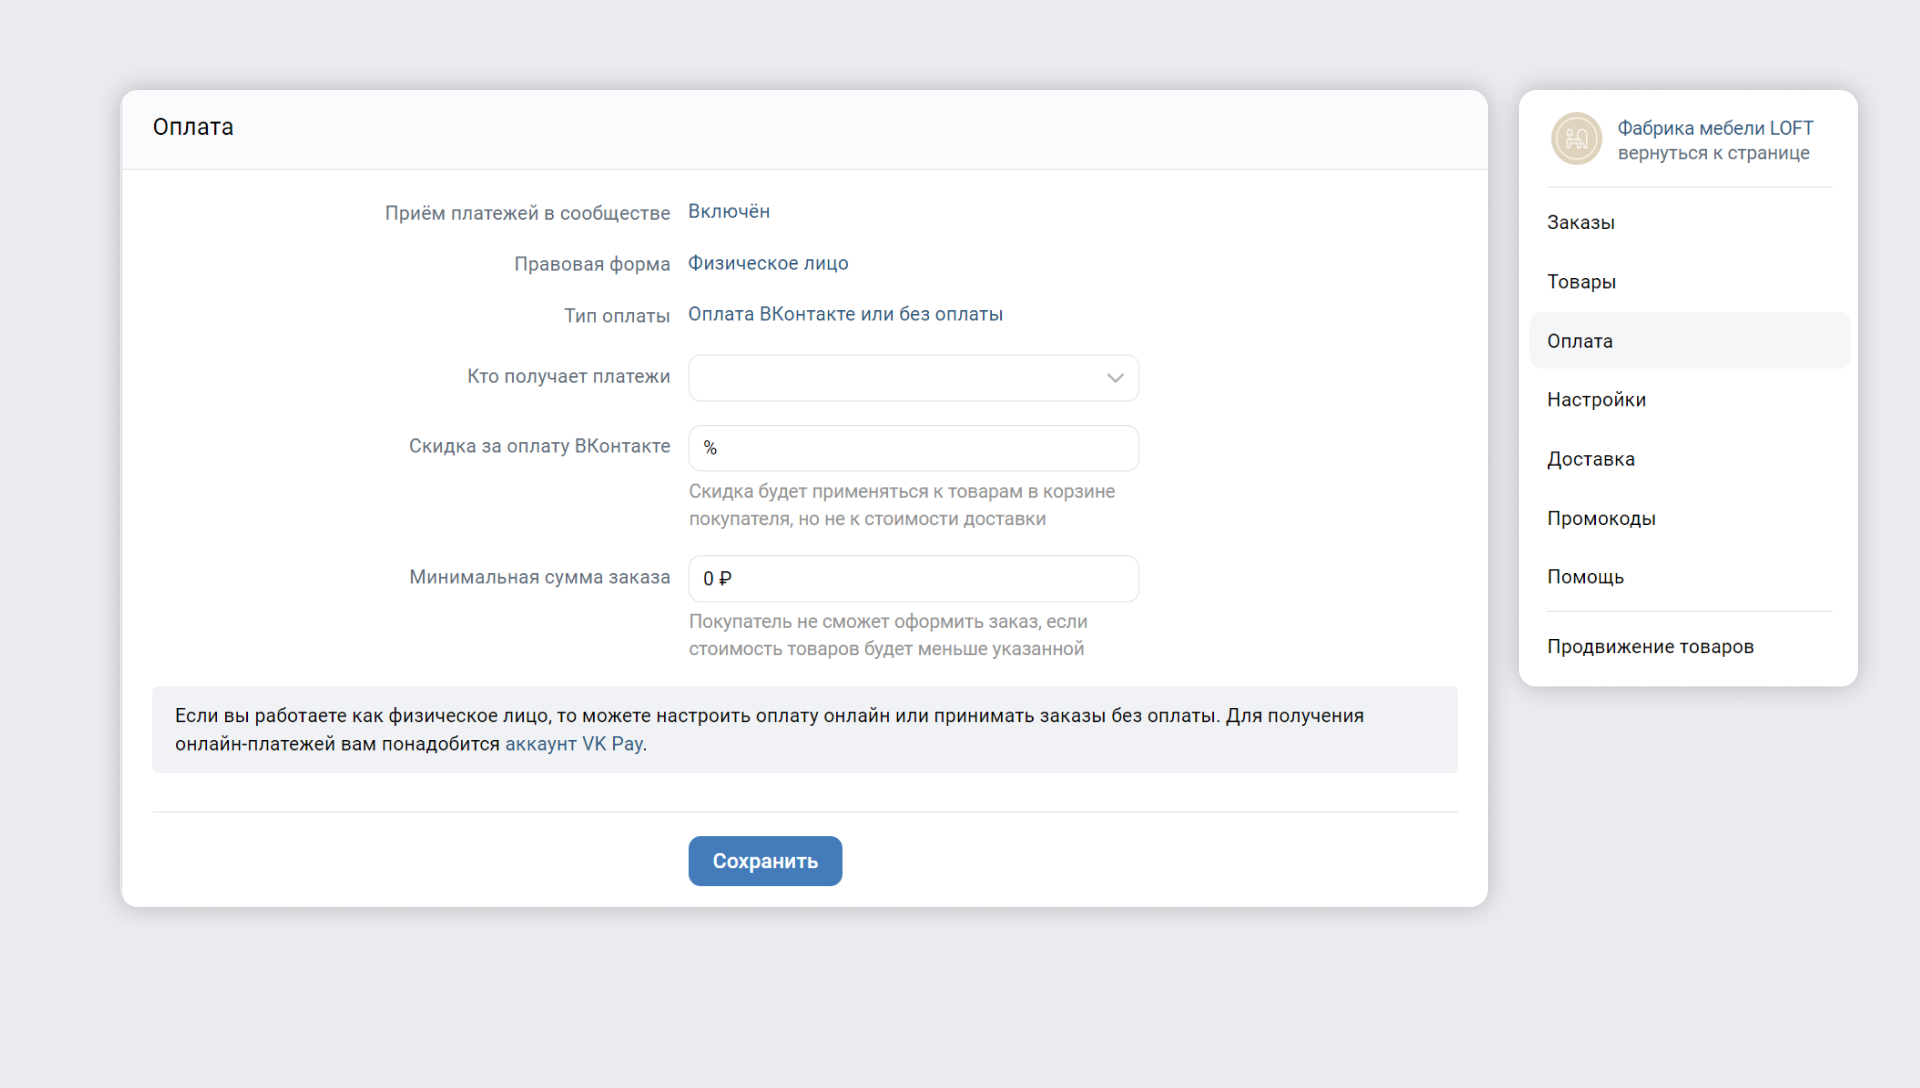
Task: Open the Помощь menu section
Action: tap(1689, 577)
